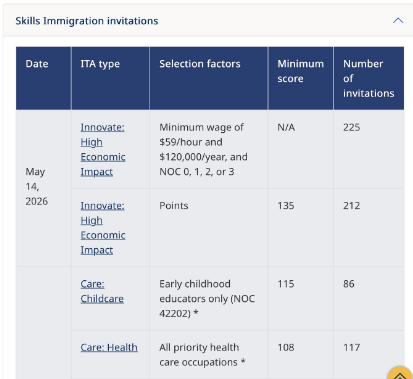Open the Care: Health link
Screen dimensions: 413x379
point(109,347)
